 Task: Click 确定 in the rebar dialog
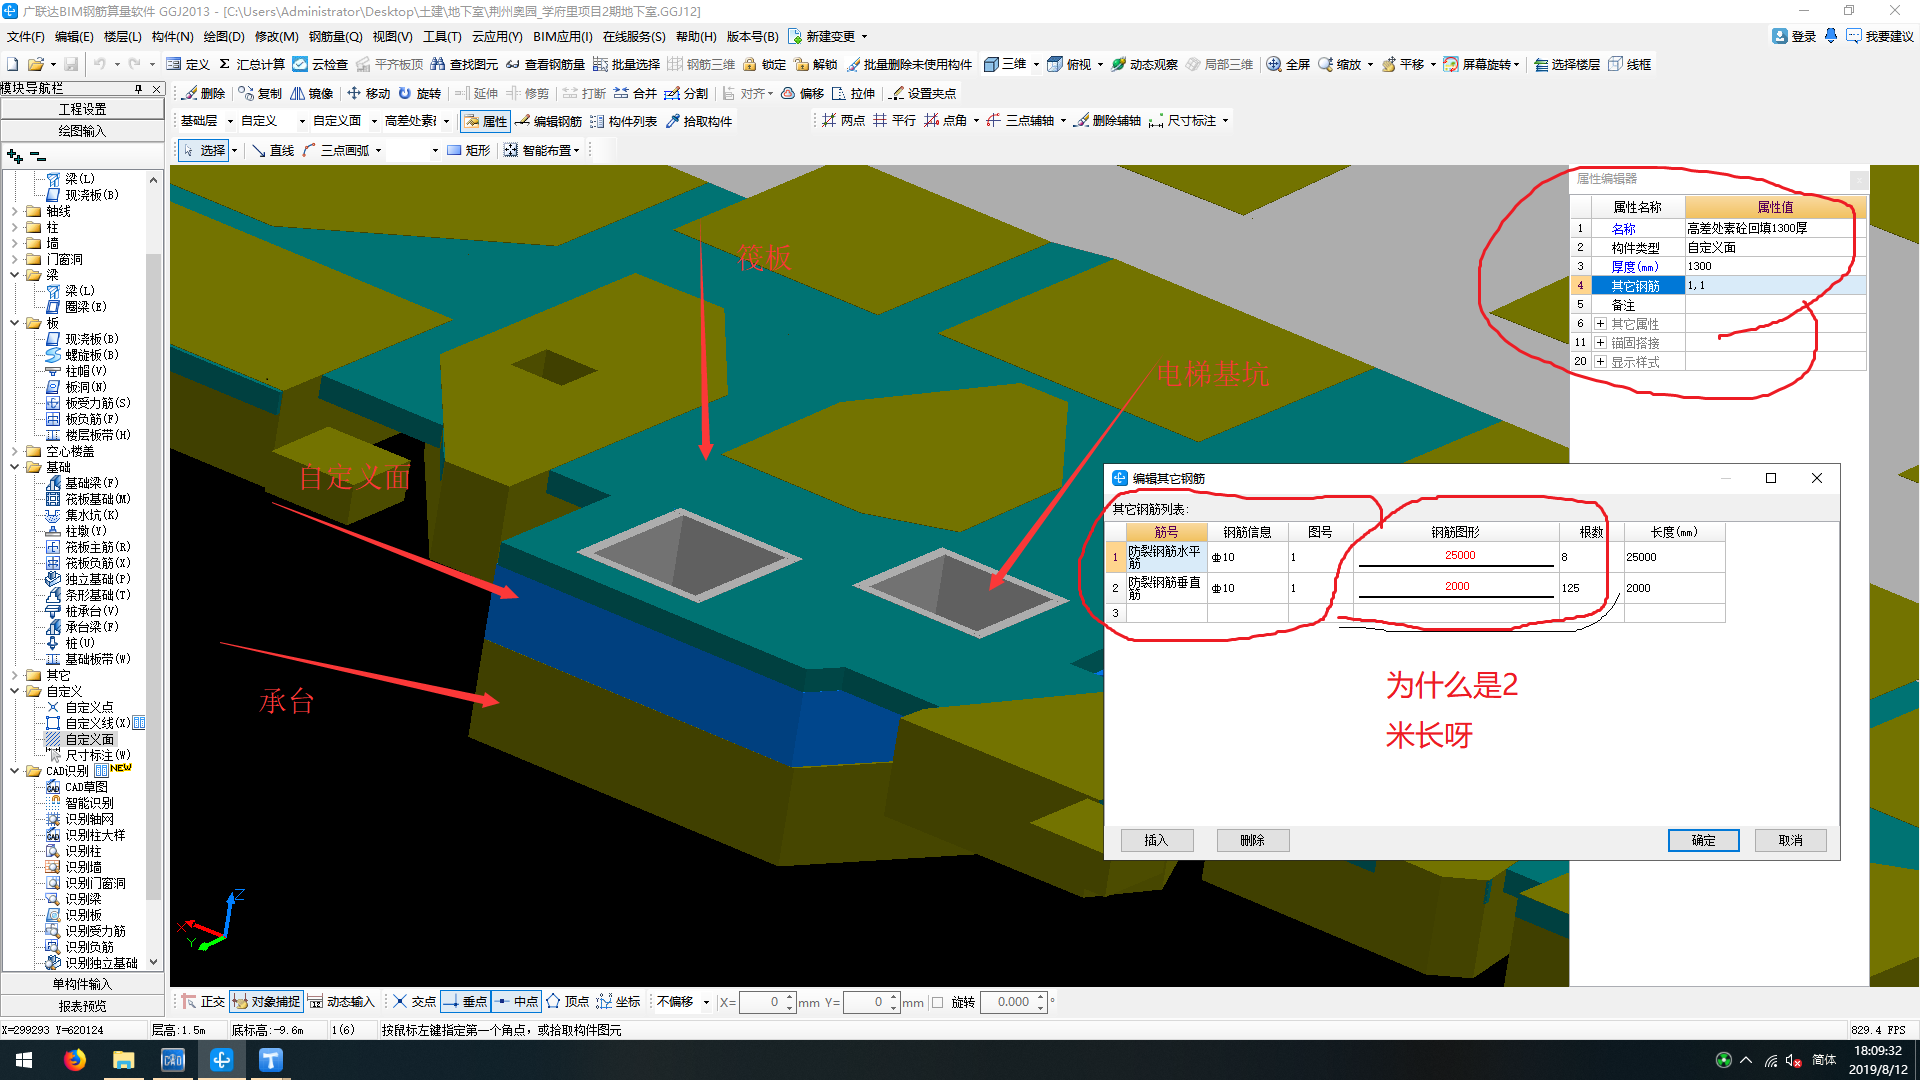(1703, 840)
